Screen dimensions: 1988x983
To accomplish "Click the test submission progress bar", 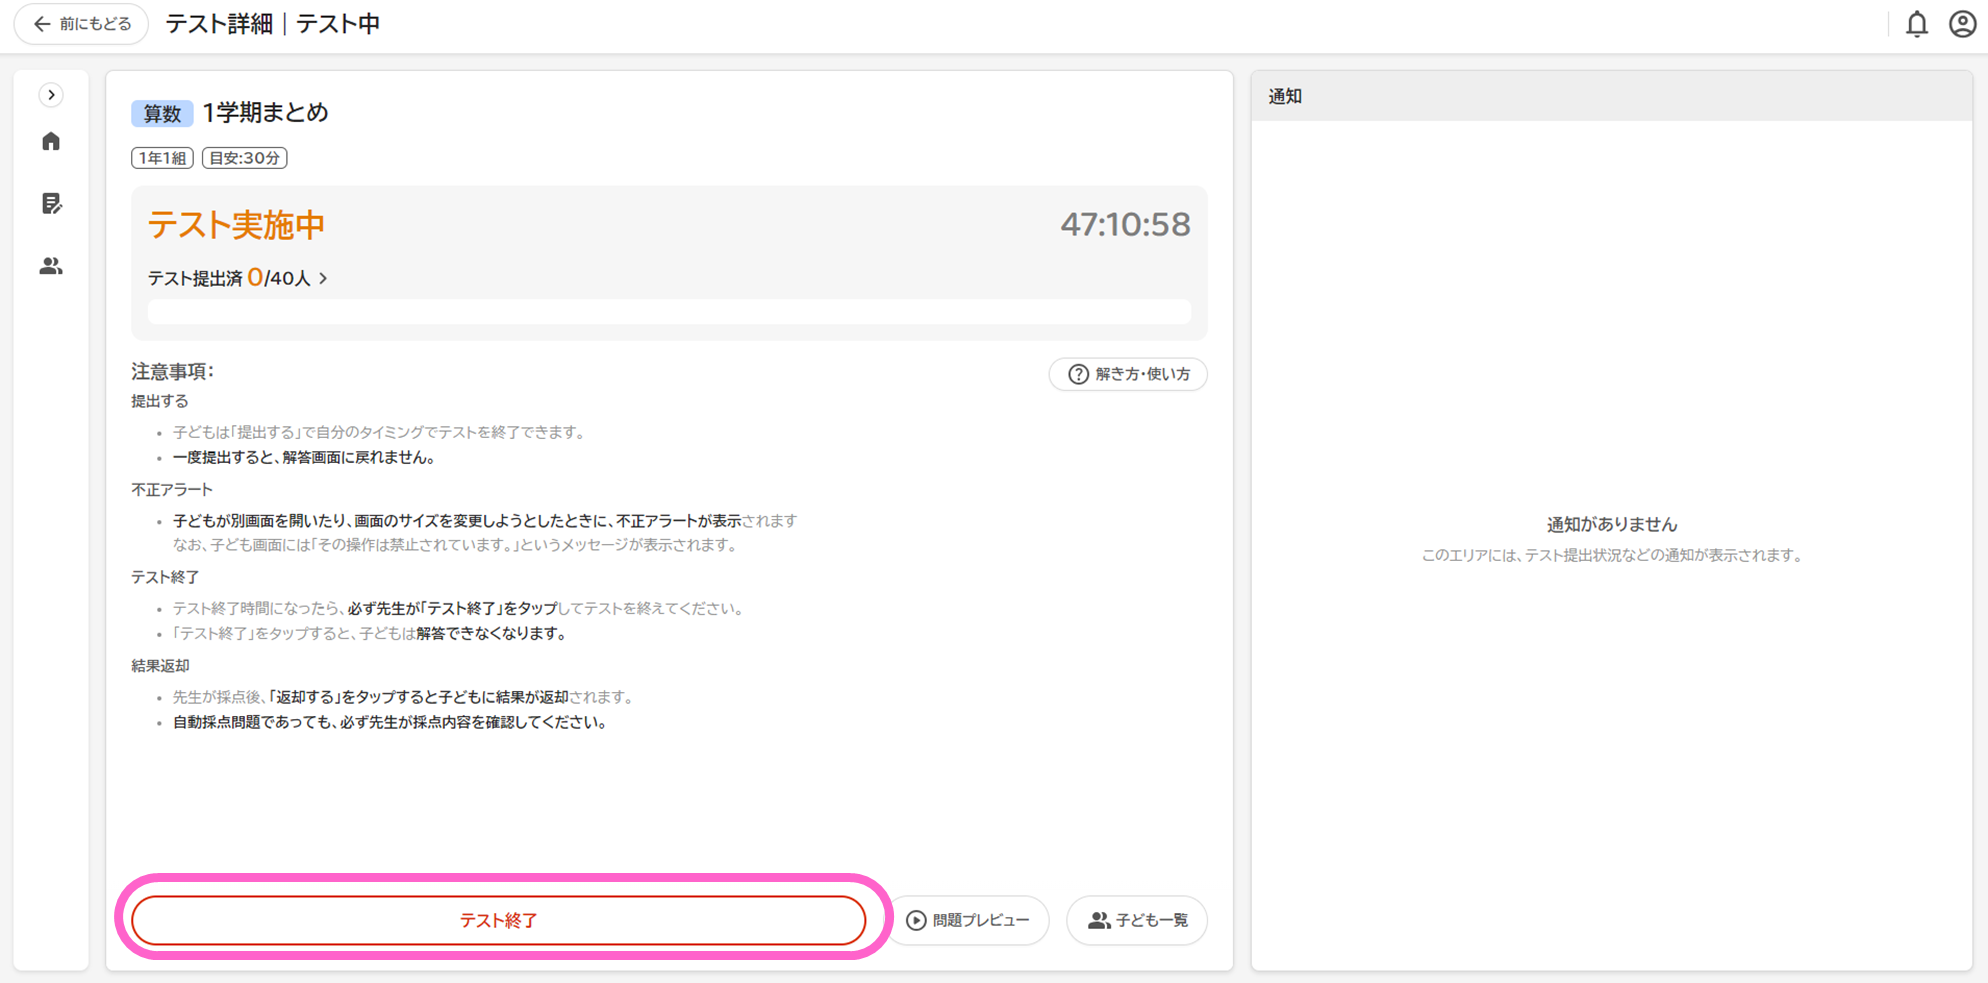I will pyautogui.click(x=669, y=312).
